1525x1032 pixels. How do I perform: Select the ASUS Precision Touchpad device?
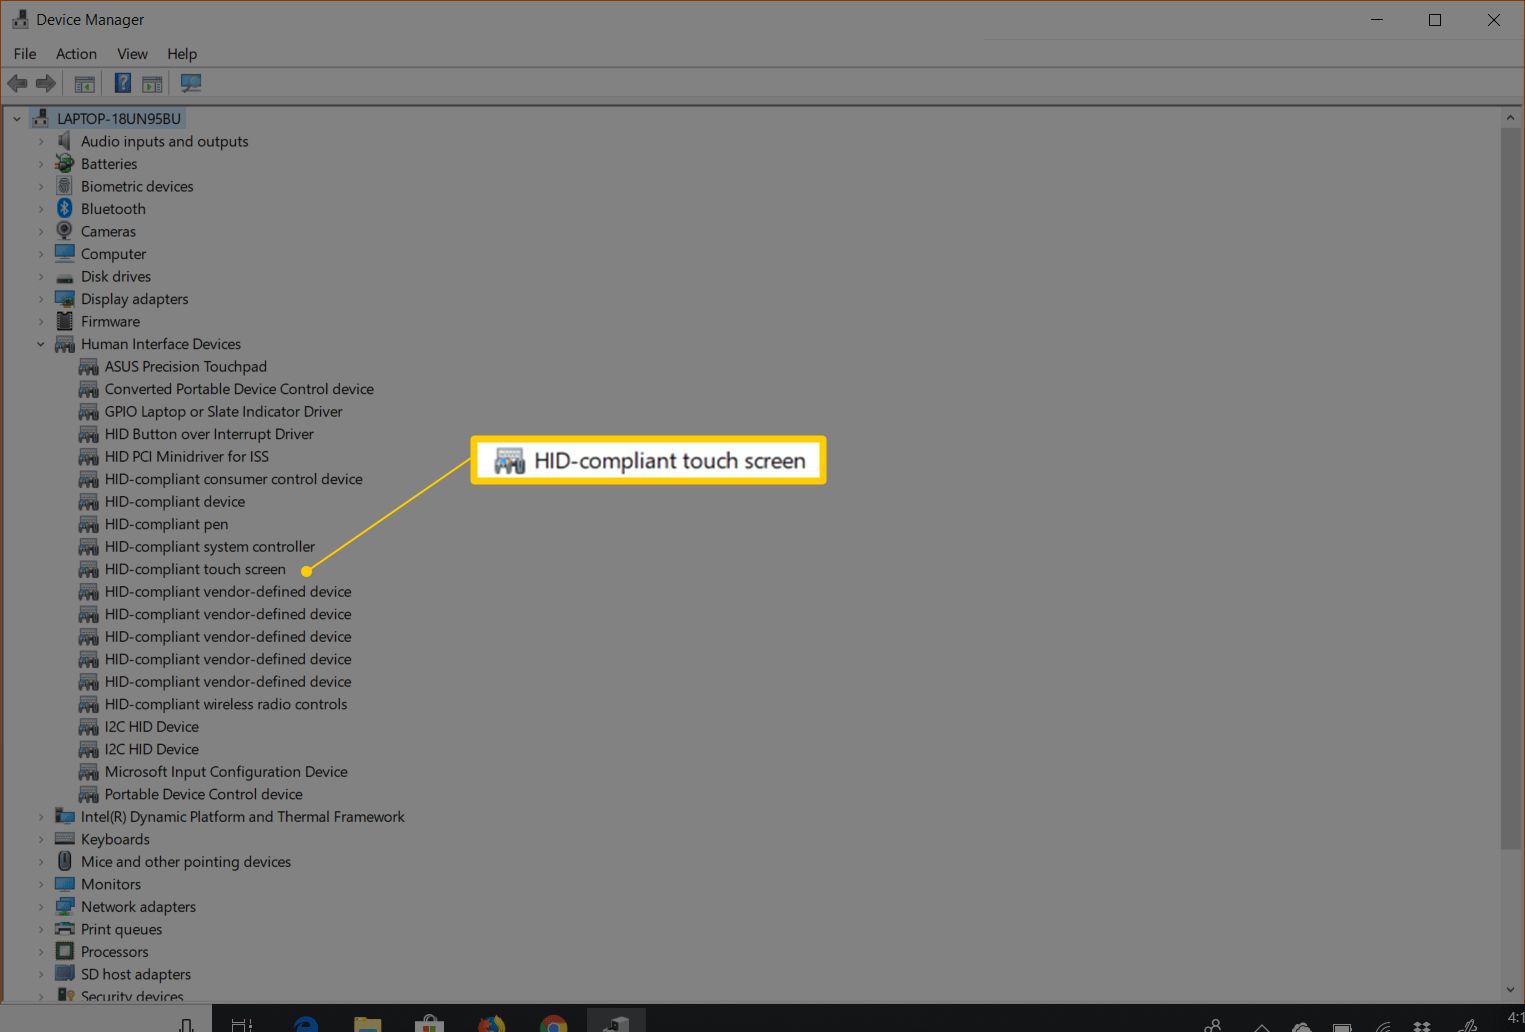point(186,366)
